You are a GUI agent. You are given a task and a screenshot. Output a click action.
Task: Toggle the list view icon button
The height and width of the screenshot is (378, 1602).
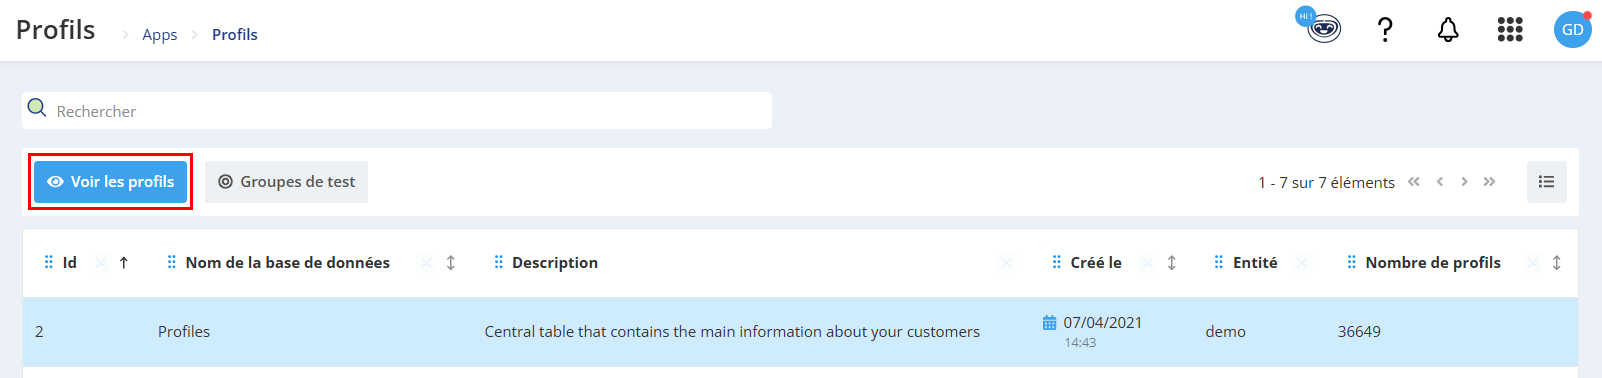[1546, 182]
